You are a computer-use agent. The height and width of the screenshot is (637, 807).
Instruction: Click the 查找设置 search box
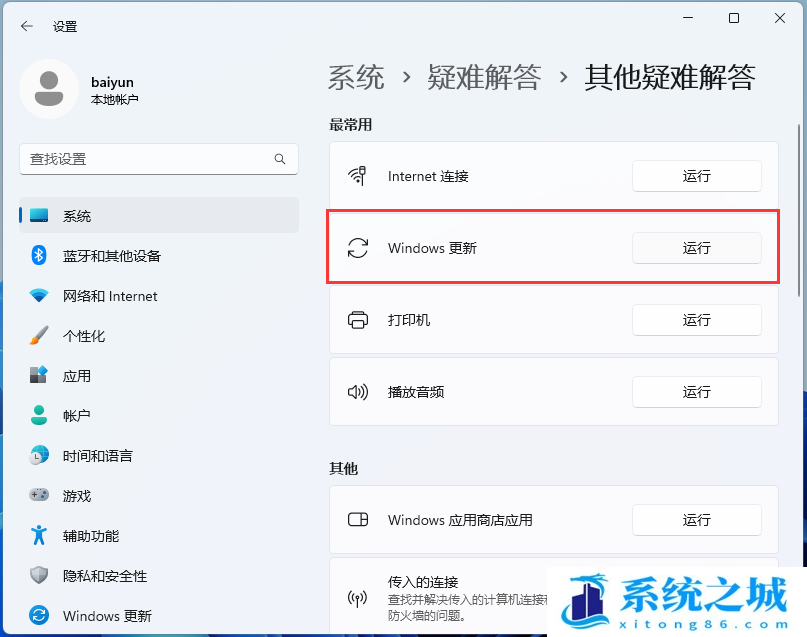pos(159,159)
